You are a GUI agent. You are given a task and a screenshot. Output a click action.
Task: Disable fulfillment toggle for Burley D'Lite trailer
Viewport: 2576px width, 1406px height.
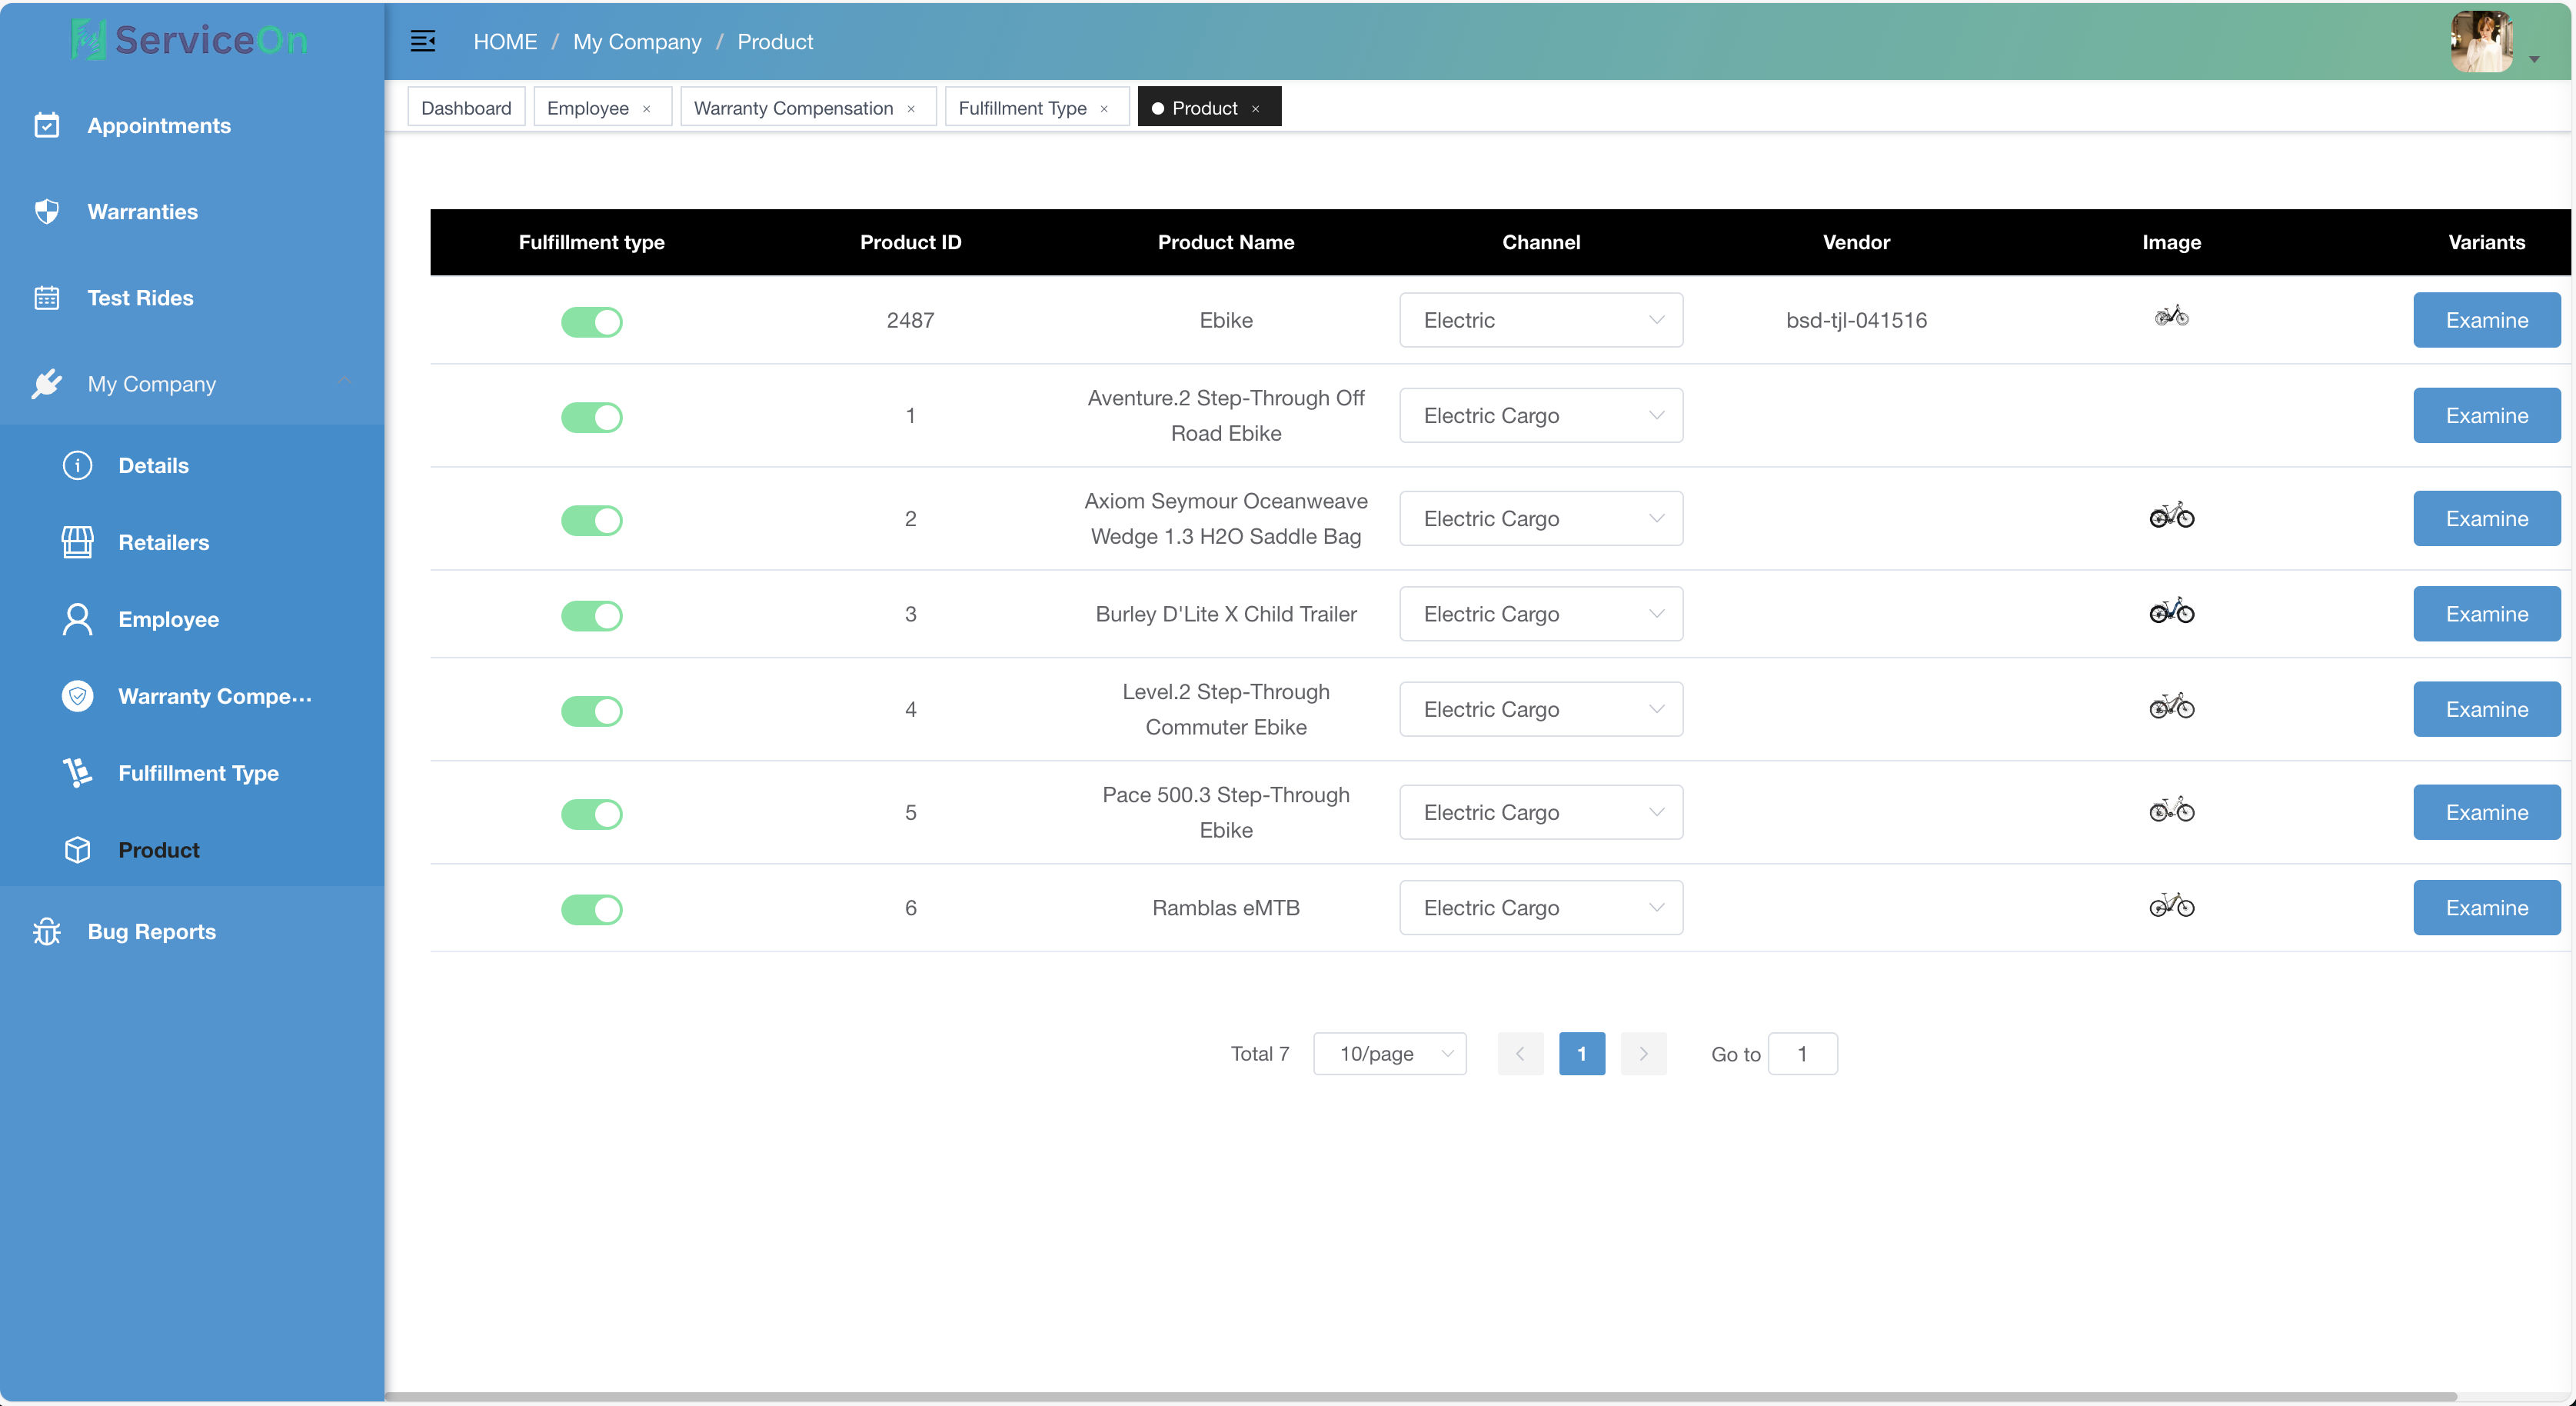[x=591, y=615]
